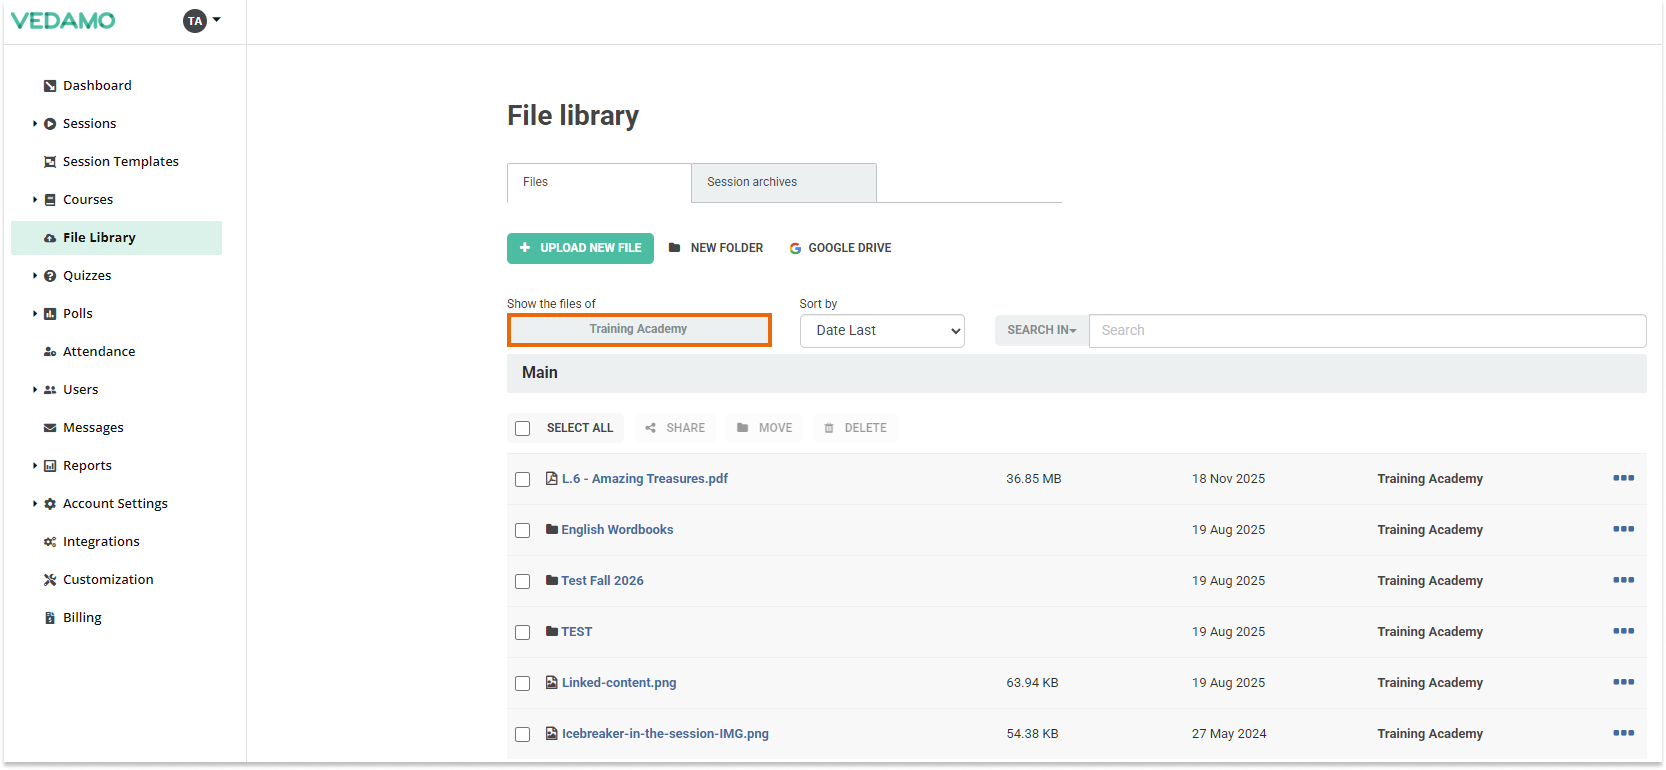Open the more options dots for Linked-content.png

point(1623,682)
